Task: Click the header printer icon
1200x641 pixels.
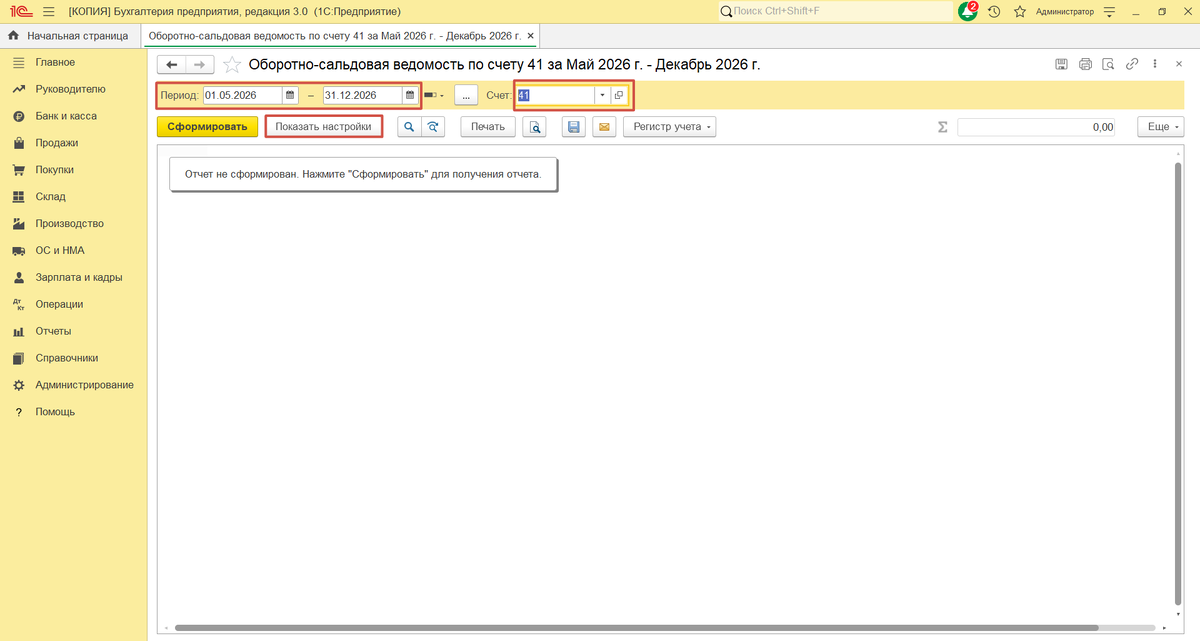Action: pos(1086,64)
